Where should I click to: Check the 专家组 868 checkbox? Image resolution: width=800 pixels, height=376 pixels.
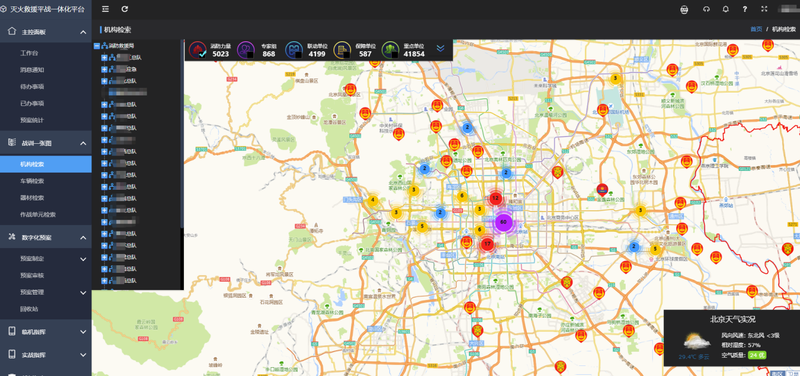coord(250,54)
